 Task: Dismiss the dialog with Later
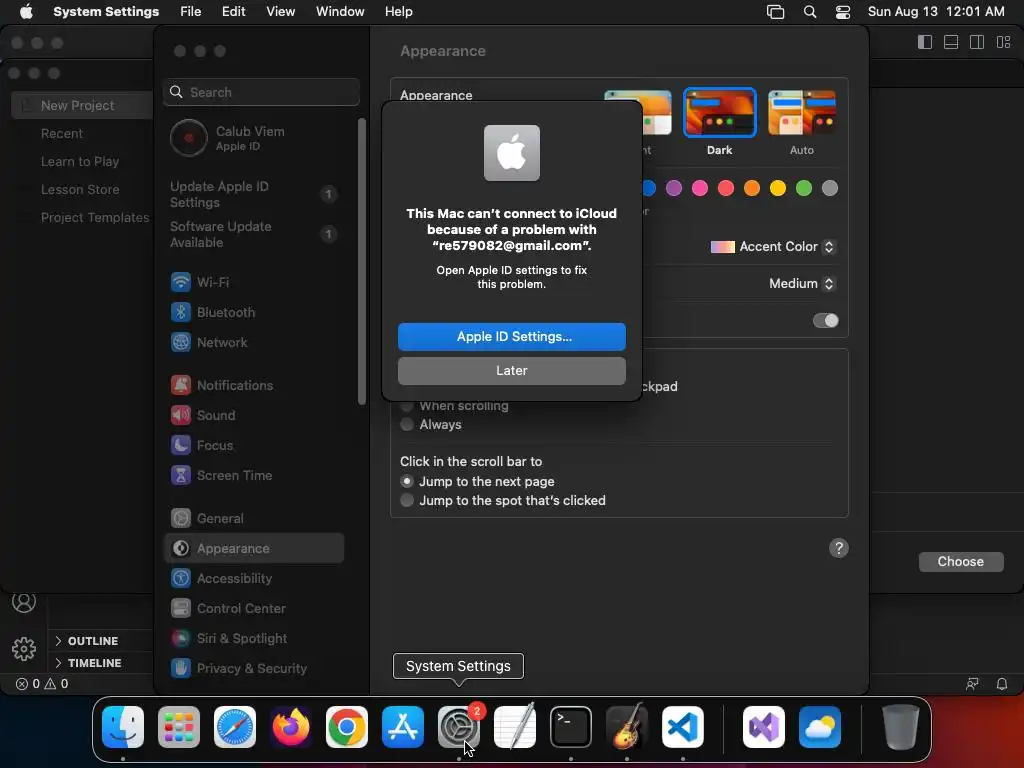point(512,371)
